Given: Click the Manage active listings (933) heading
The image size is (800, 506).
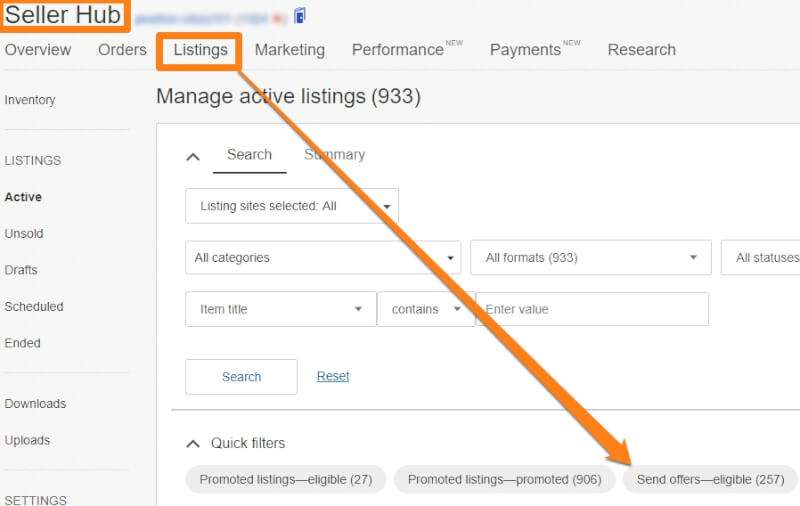Looking at the screenshot, I should pos(288,96).
